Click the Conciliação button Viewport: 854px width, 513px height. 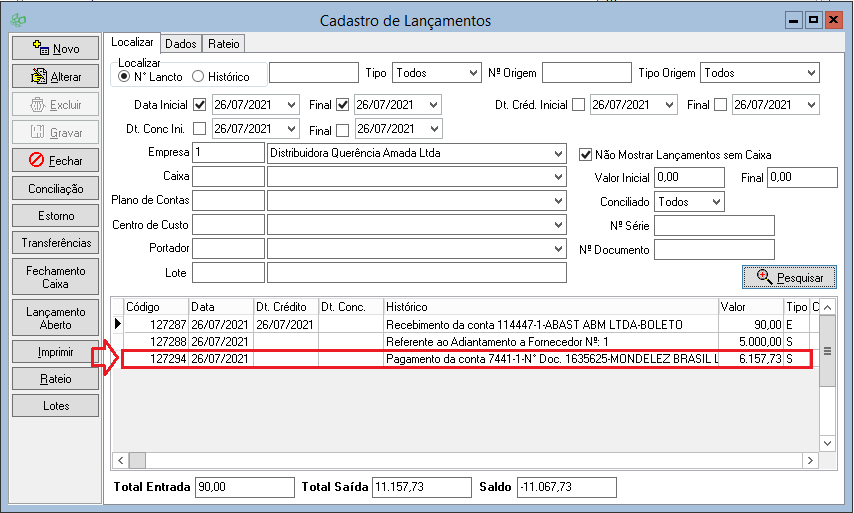56,188
